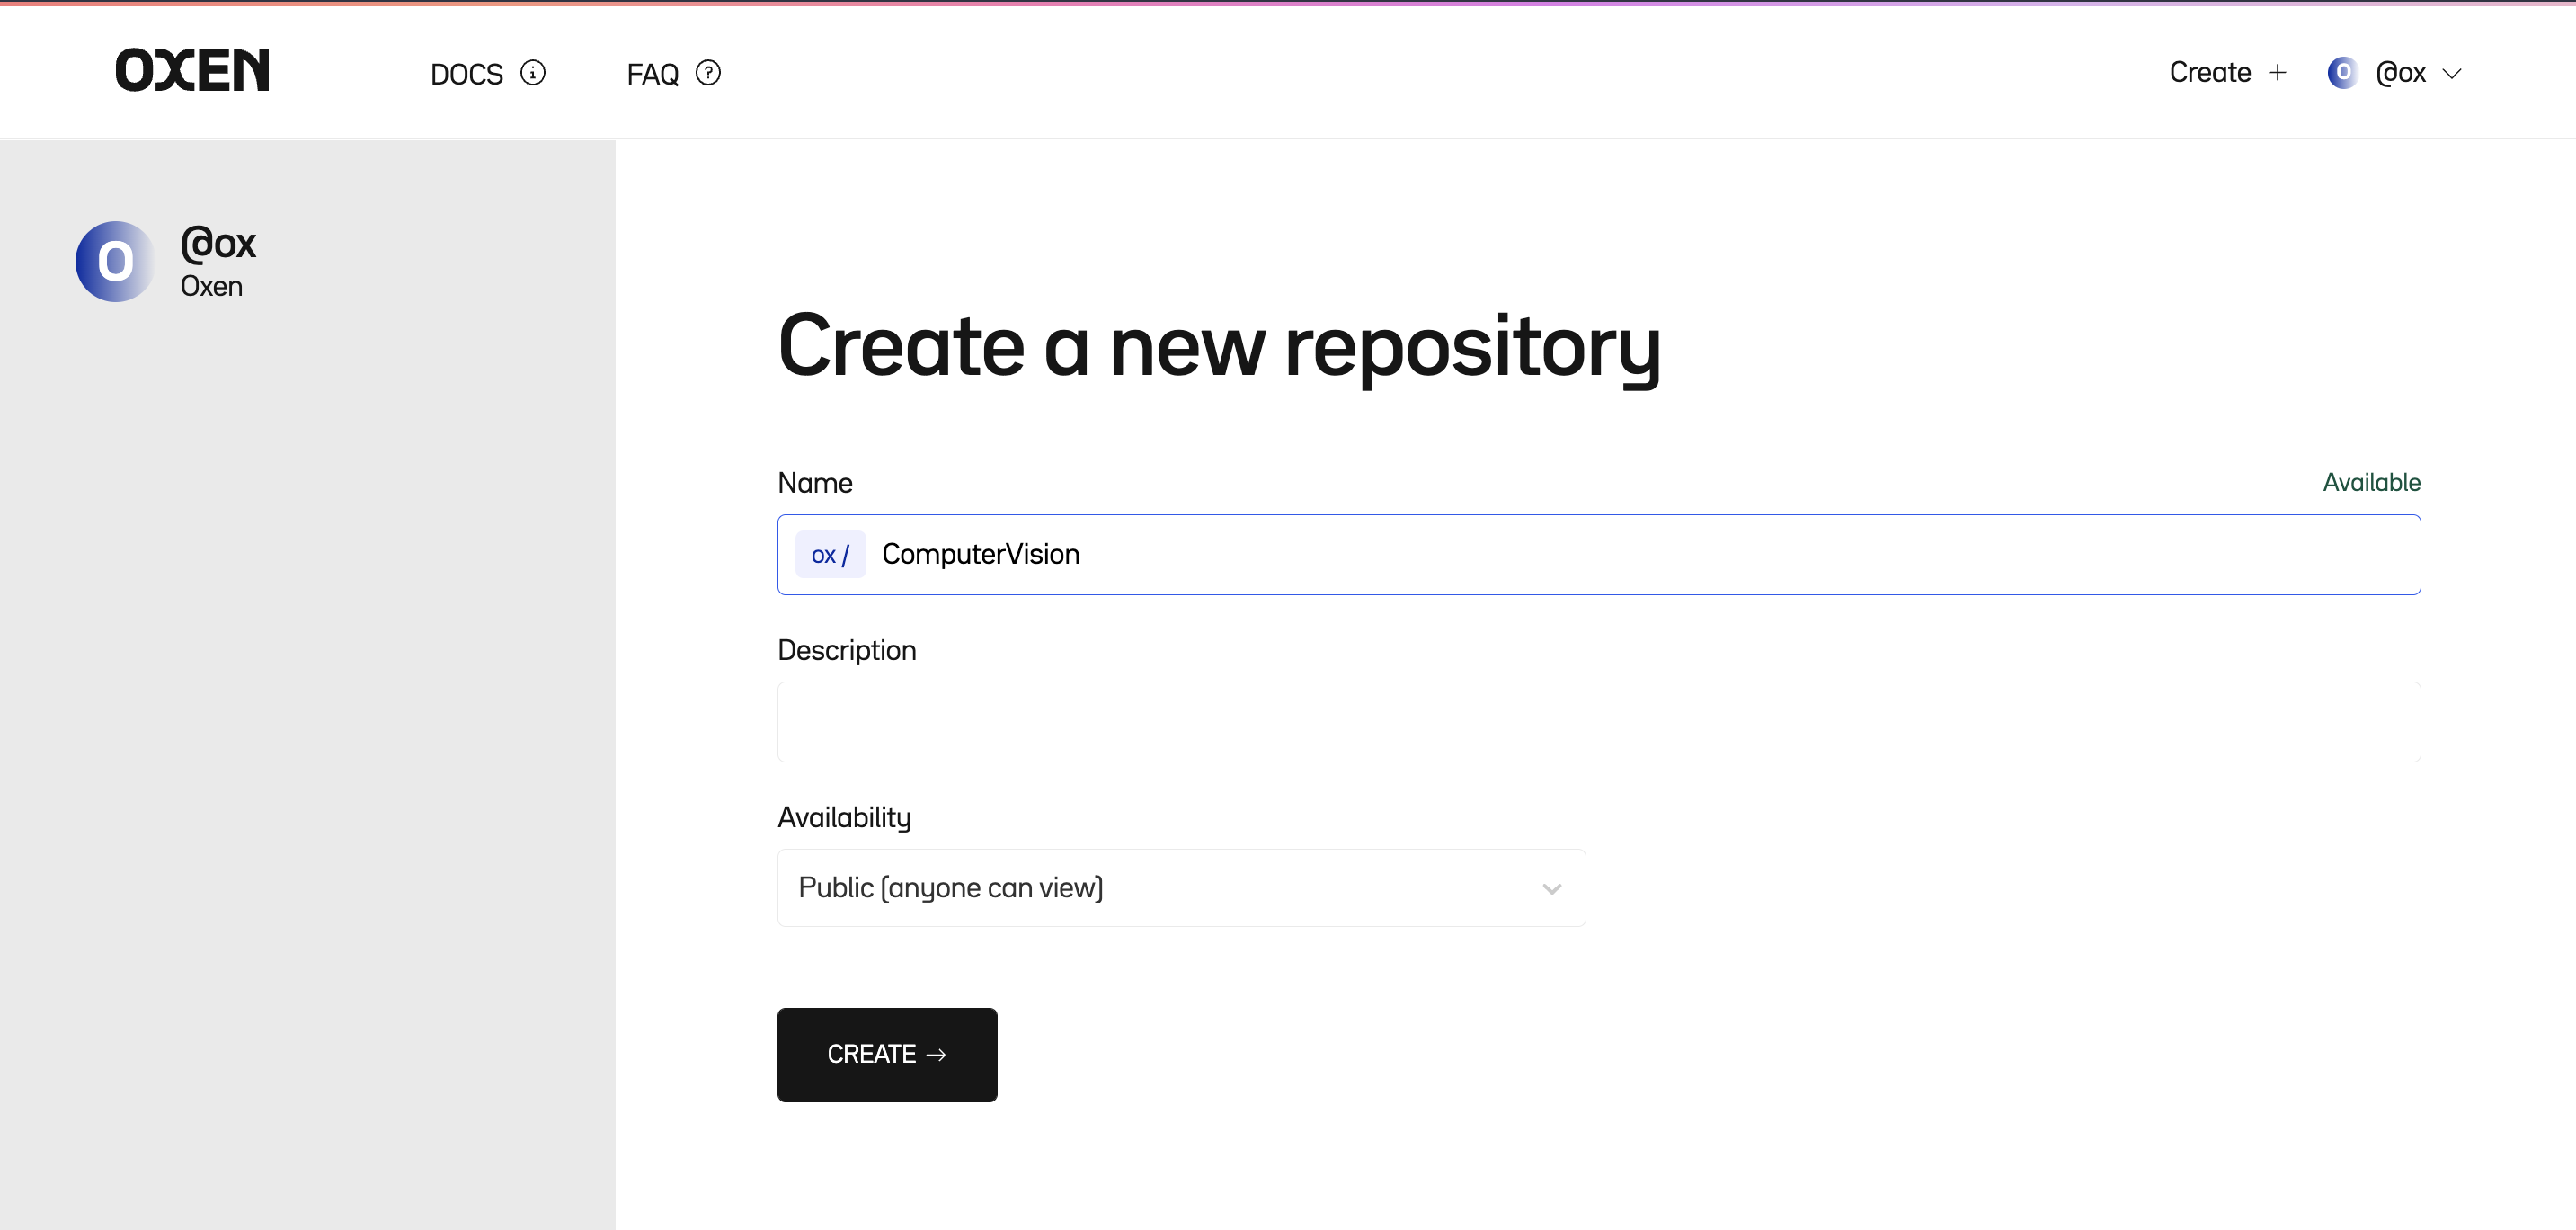The image size is (2576, 1230).
Task: Click the 'ox /' namespace prefix badge
Action: tap(830, 555)
